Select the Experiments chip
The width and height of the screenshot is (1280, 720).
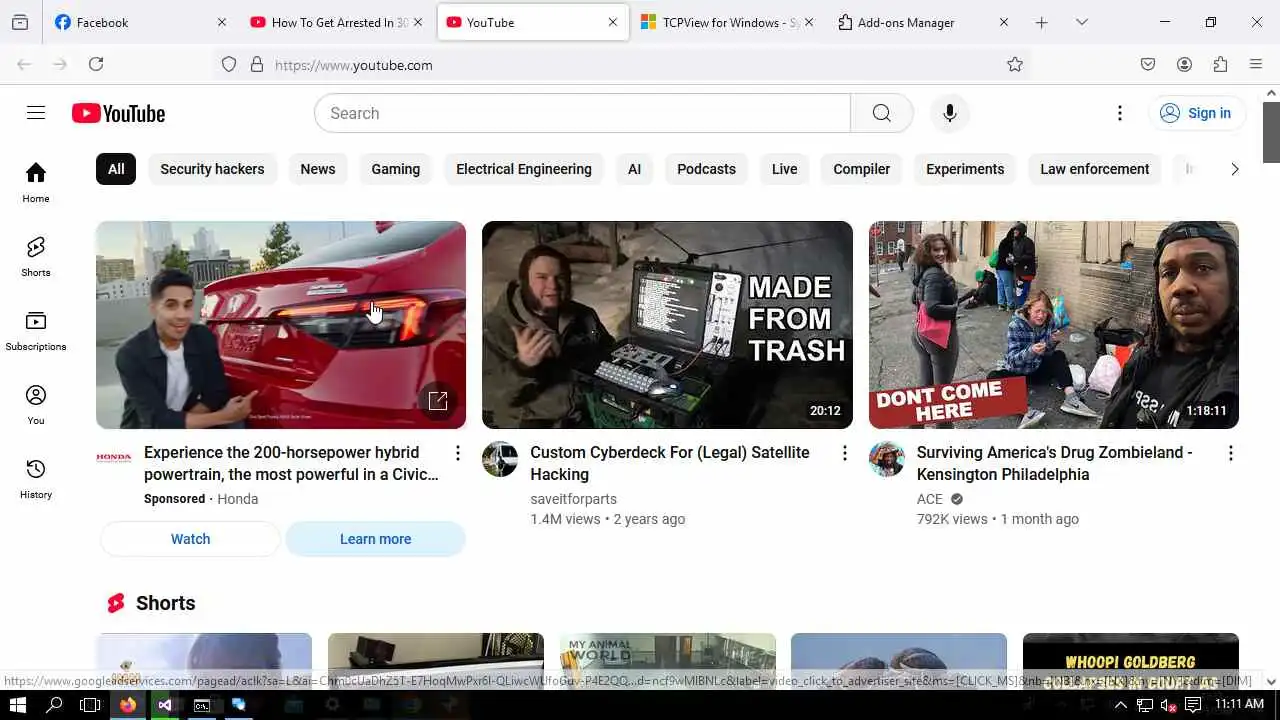[965, 169]
